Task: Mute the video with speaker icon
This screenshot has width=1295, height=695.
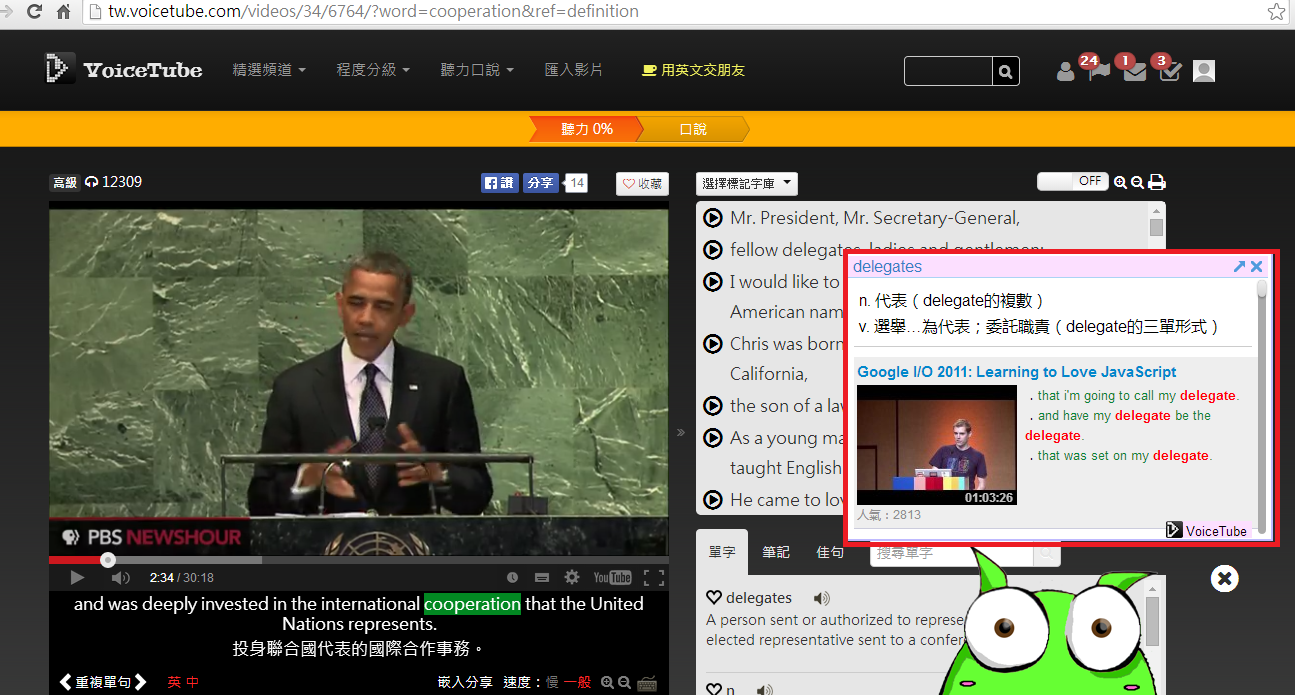Action: [x=121, y=577]
